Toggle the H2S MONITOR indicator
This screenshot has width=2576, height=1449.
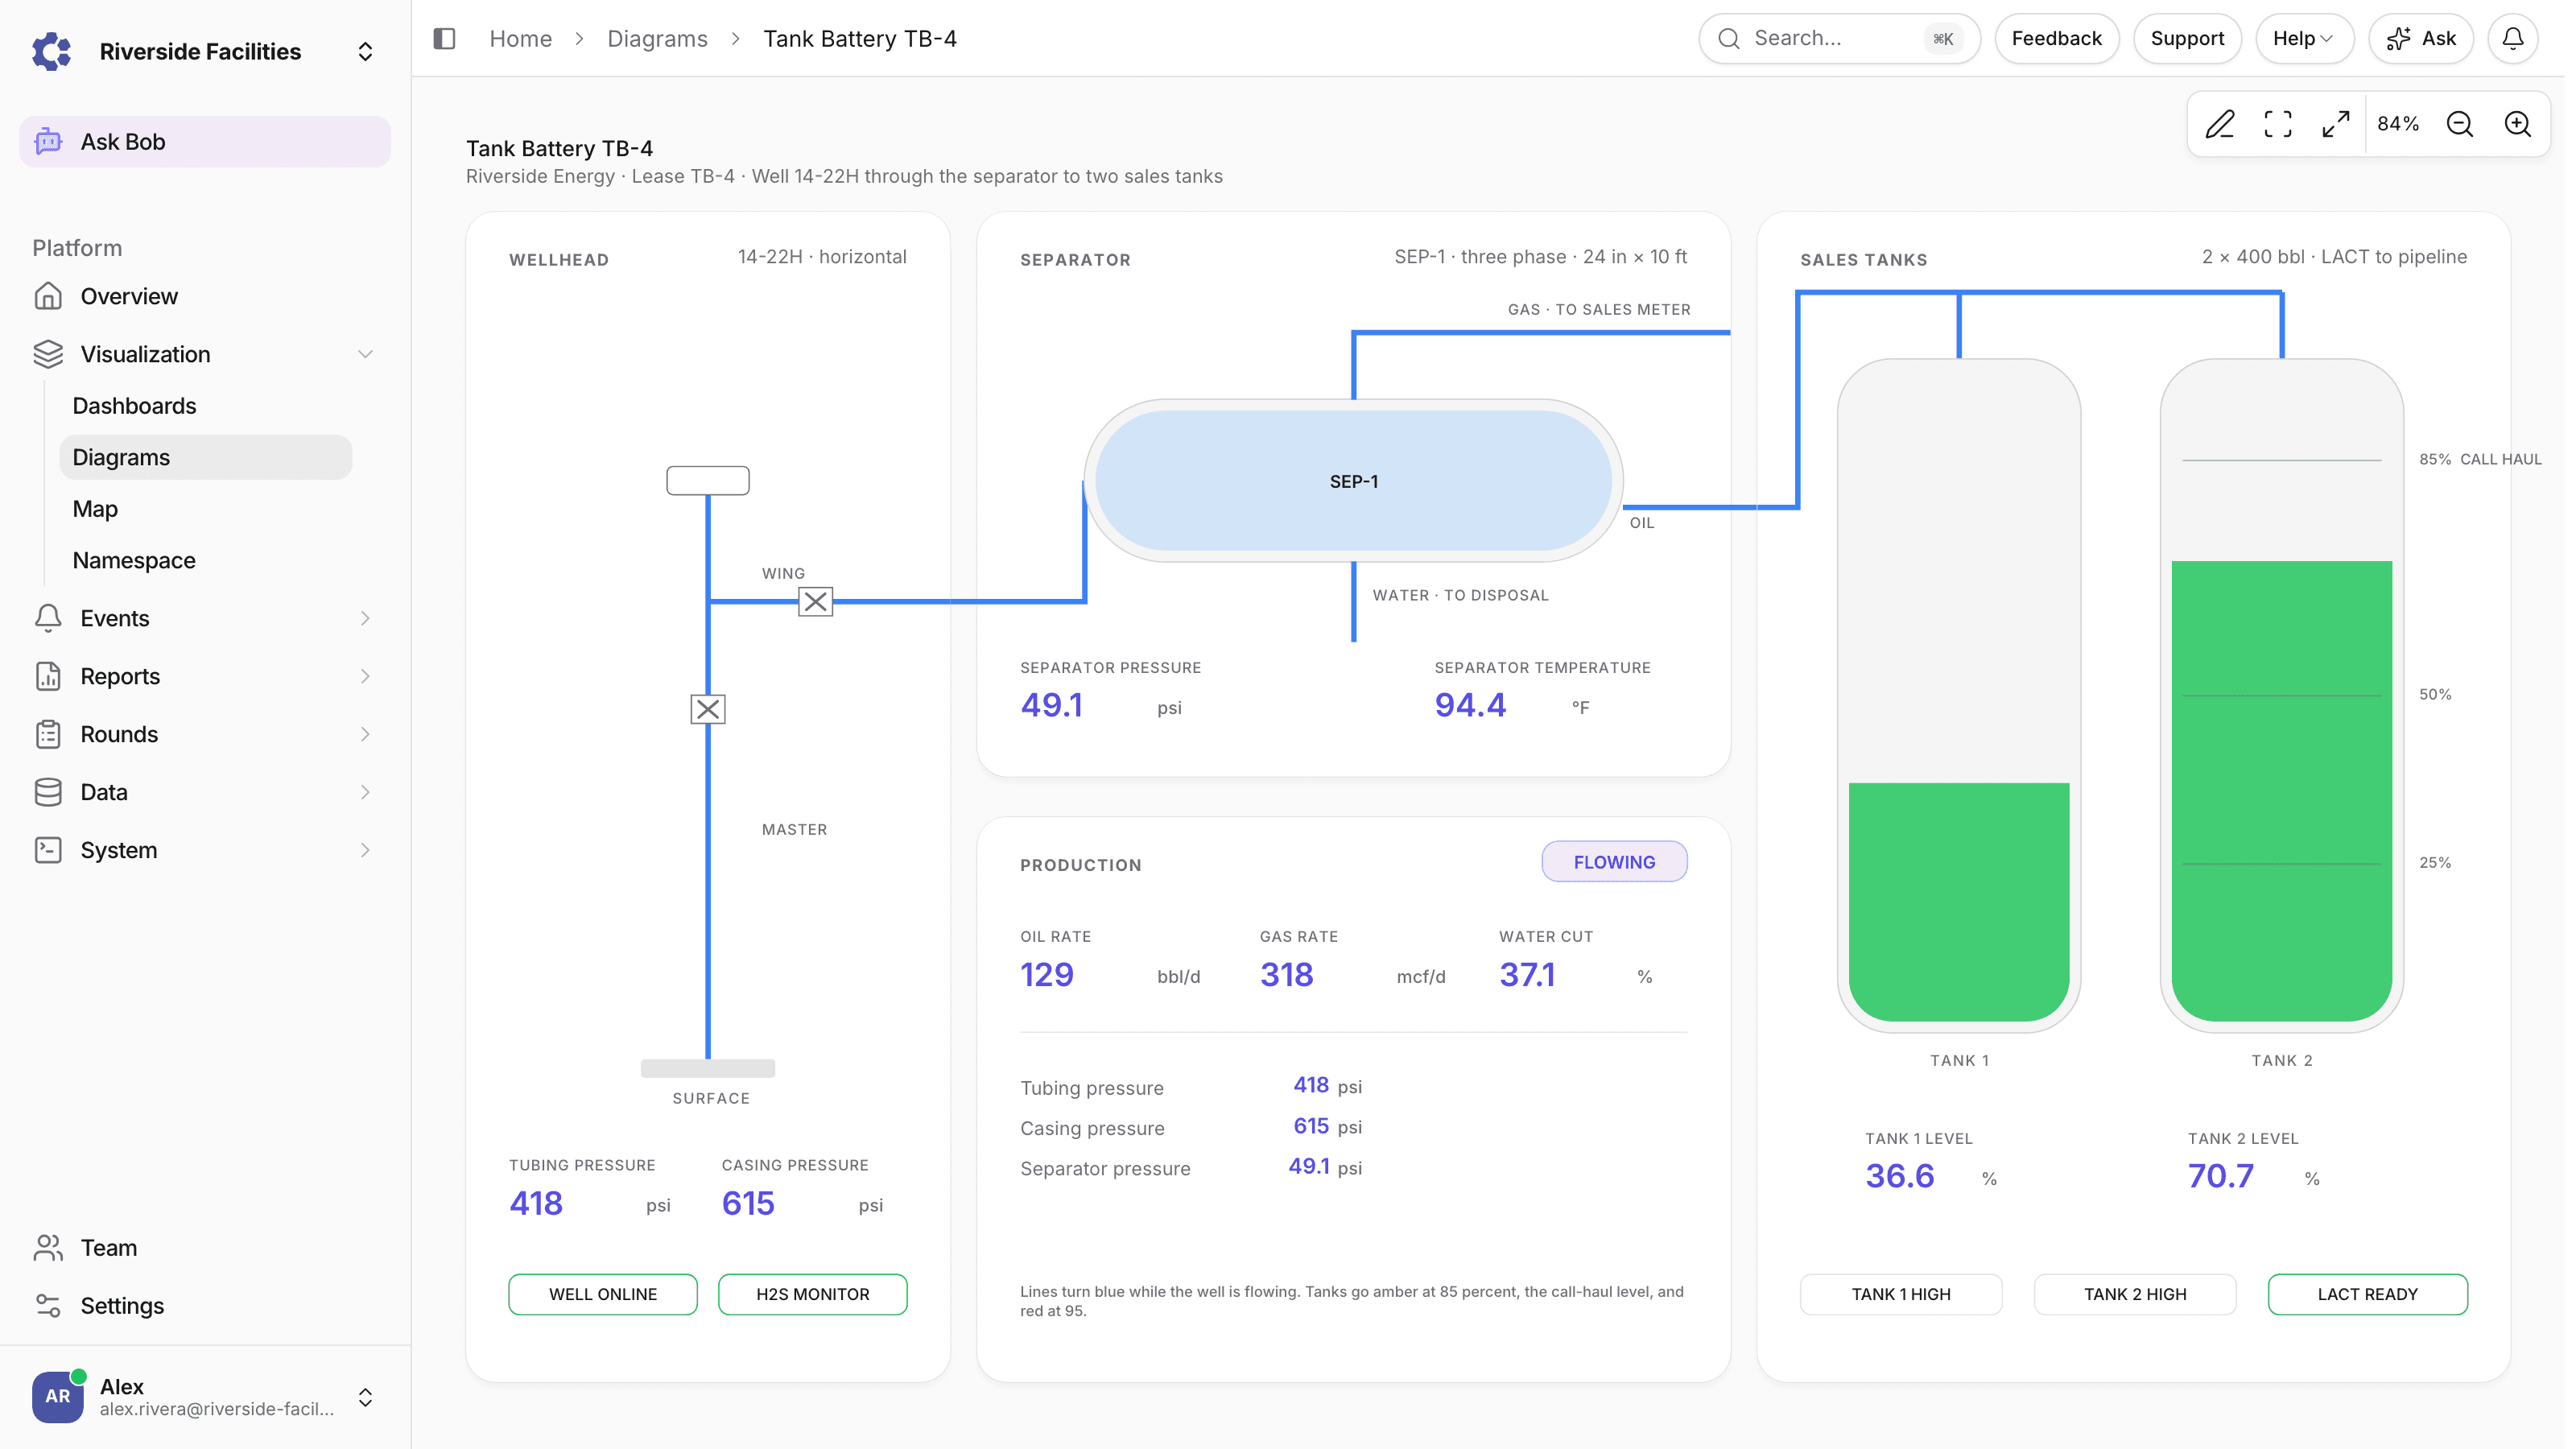click(x=813, y=1294)
